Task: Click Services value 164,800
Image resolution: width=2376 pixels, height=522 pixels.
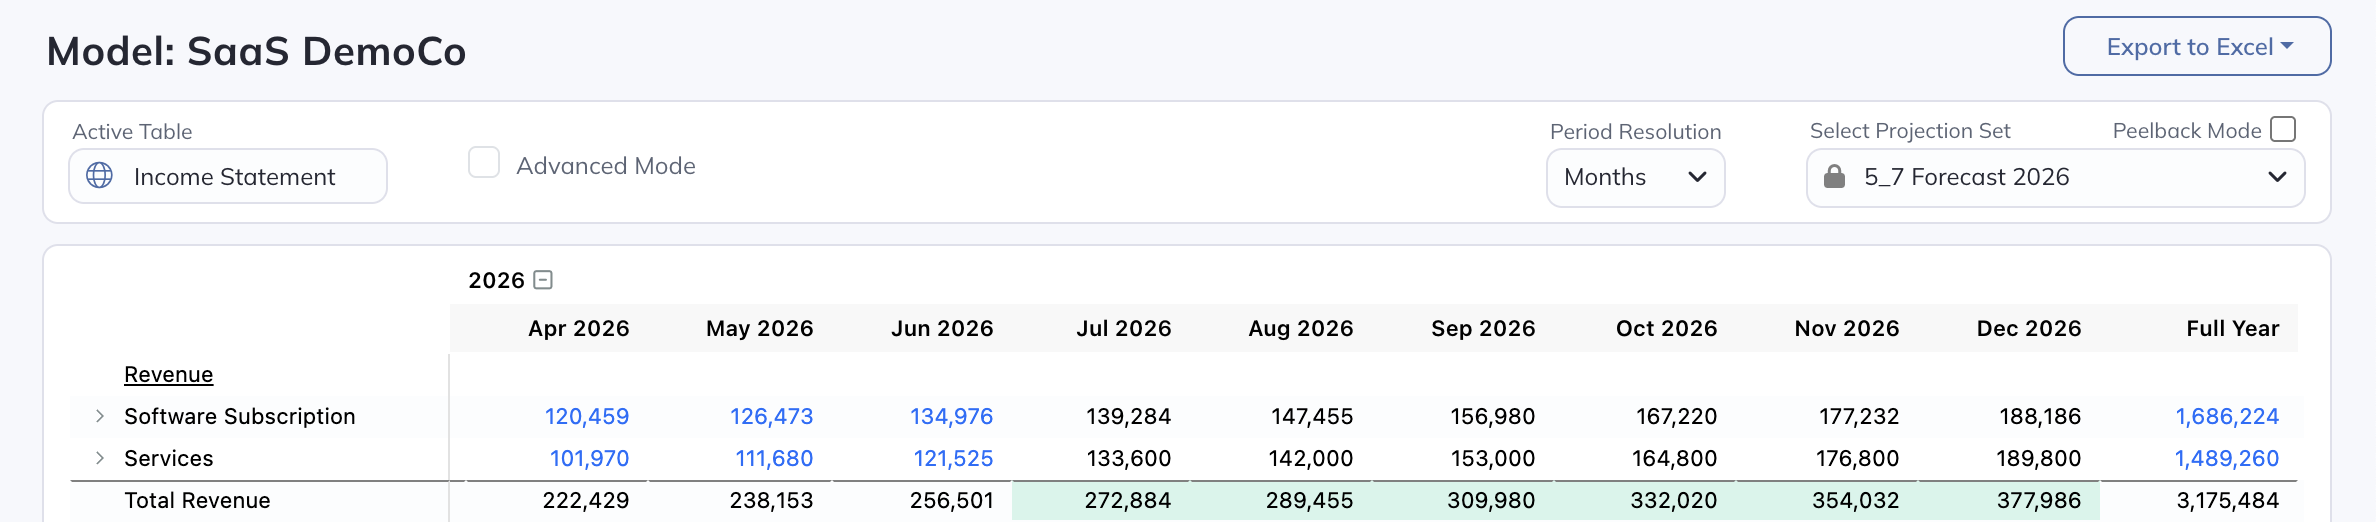Action: point(1674,458)
